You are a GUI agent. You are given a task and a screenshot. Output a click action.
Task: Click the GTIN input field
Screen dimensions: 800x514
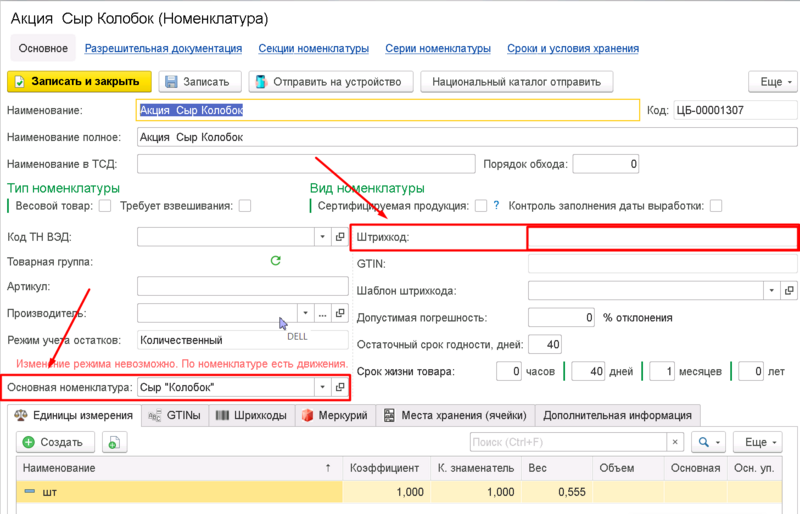pyautogui.click(x=662, y=264)
